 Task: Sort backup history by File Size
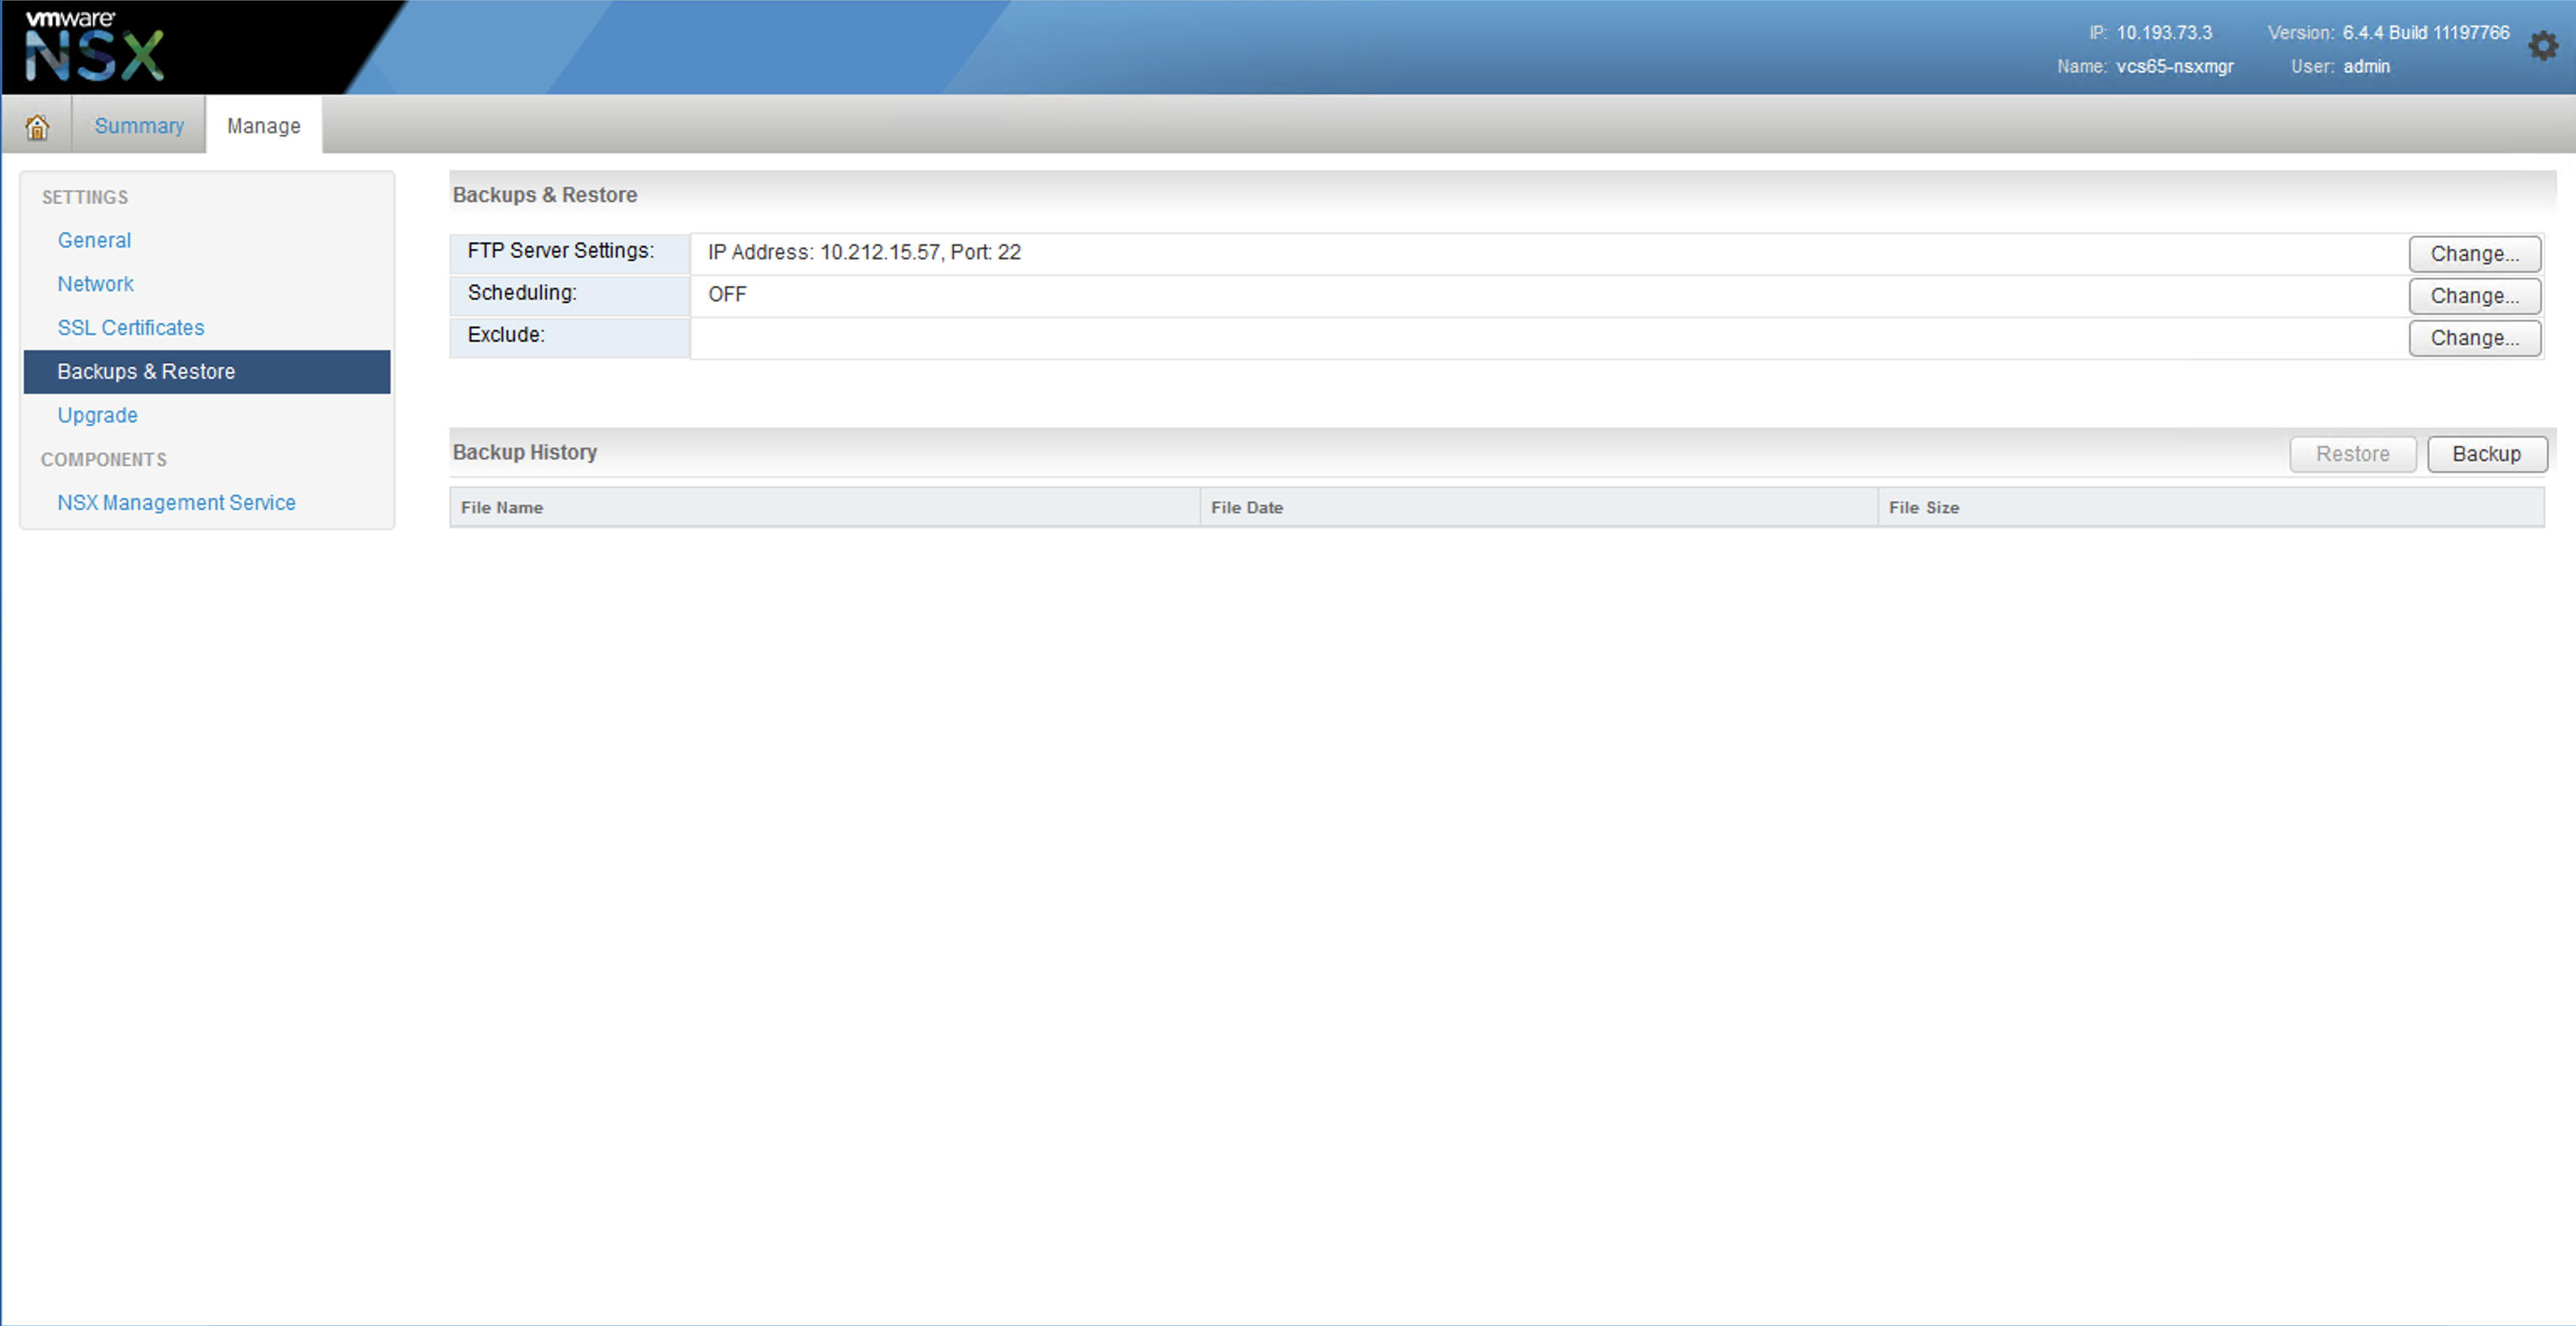(x=1923, y=508)
